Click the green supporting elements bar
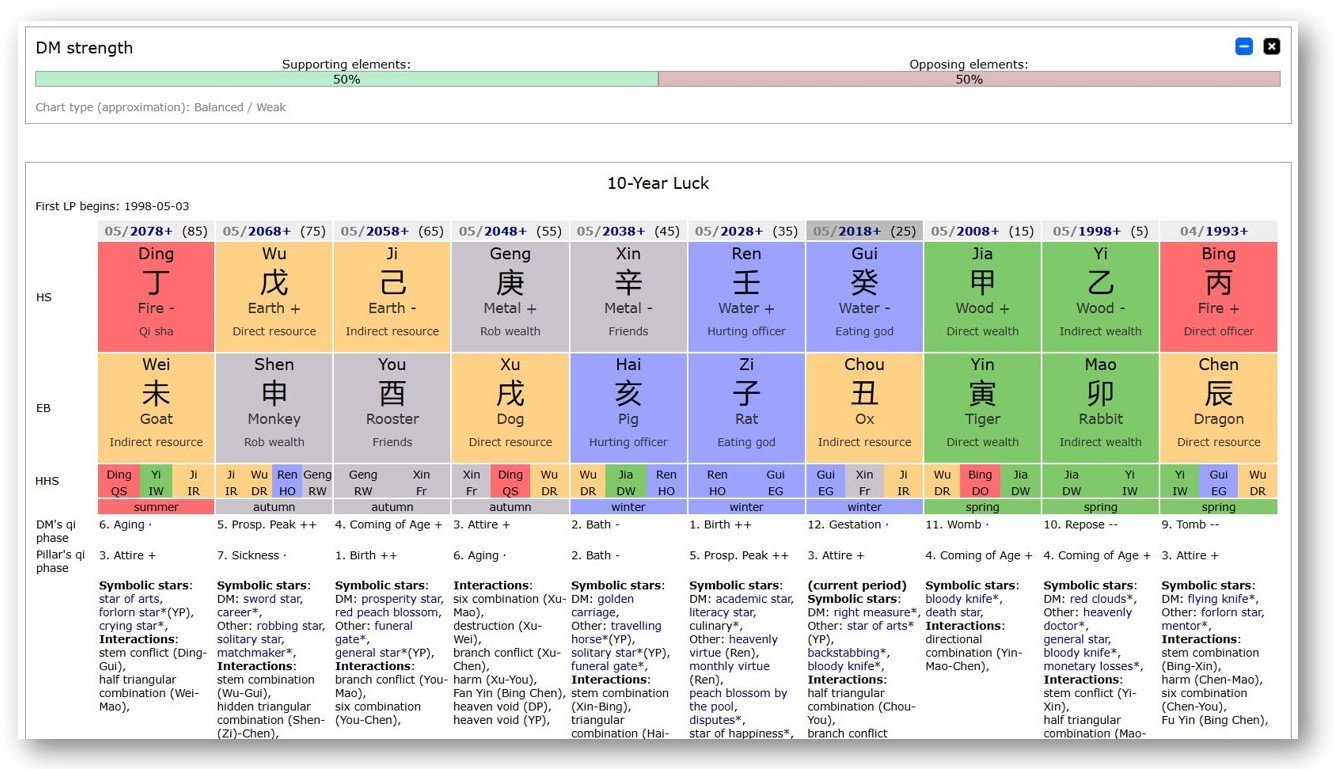This screenshot has height=769, width=1333. click(346, 79)
